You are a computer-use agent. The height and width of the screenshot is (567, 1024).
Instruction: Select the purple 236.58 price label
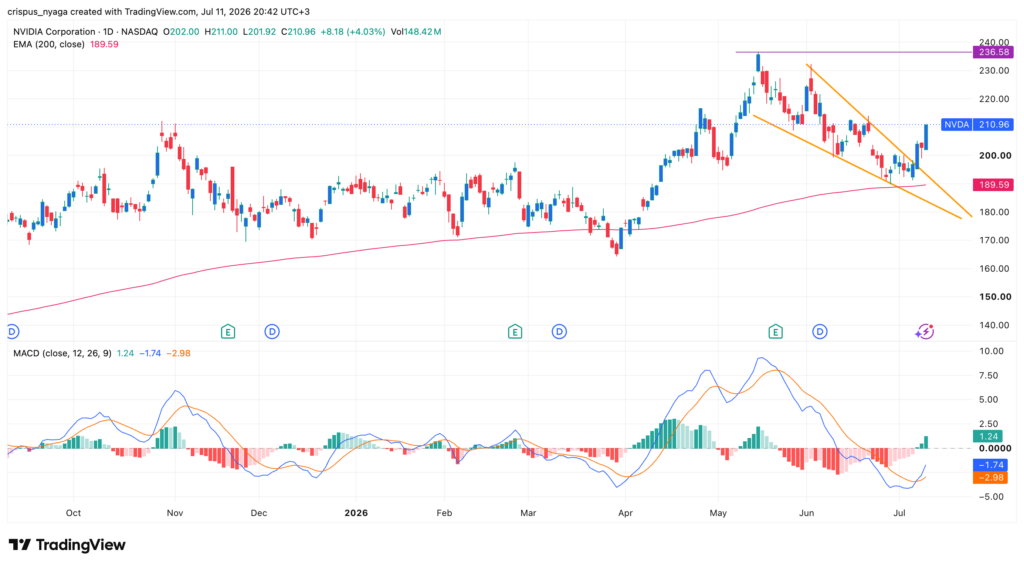tap(993, 52)
